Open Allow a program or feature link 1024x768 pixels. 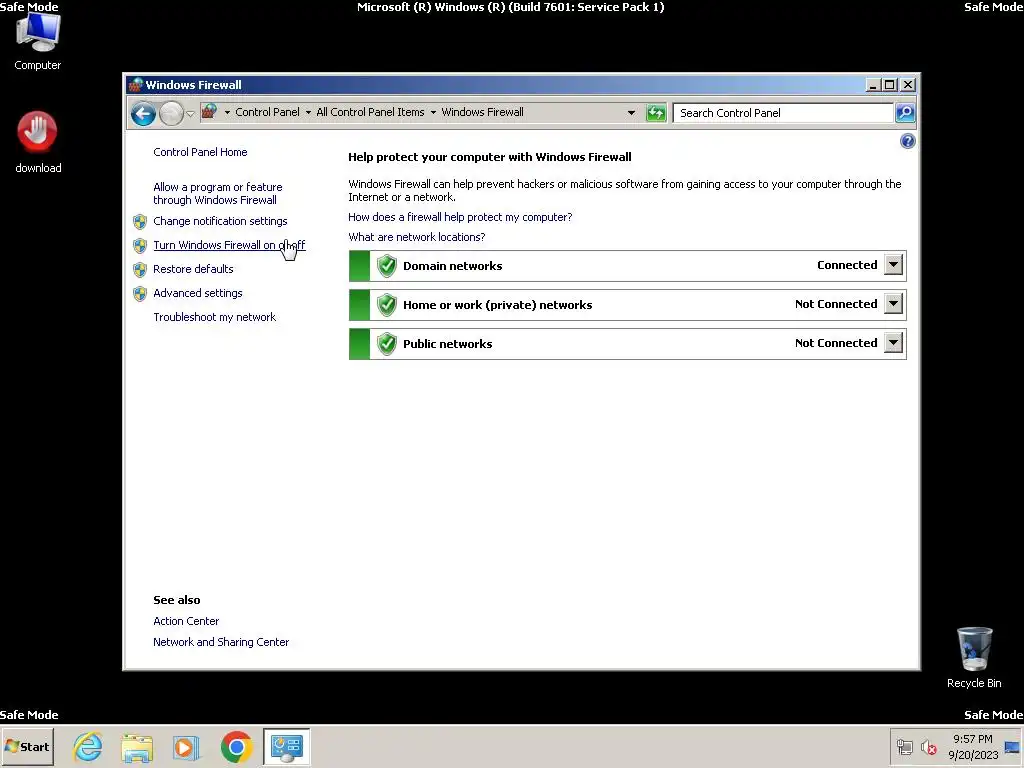217,193
